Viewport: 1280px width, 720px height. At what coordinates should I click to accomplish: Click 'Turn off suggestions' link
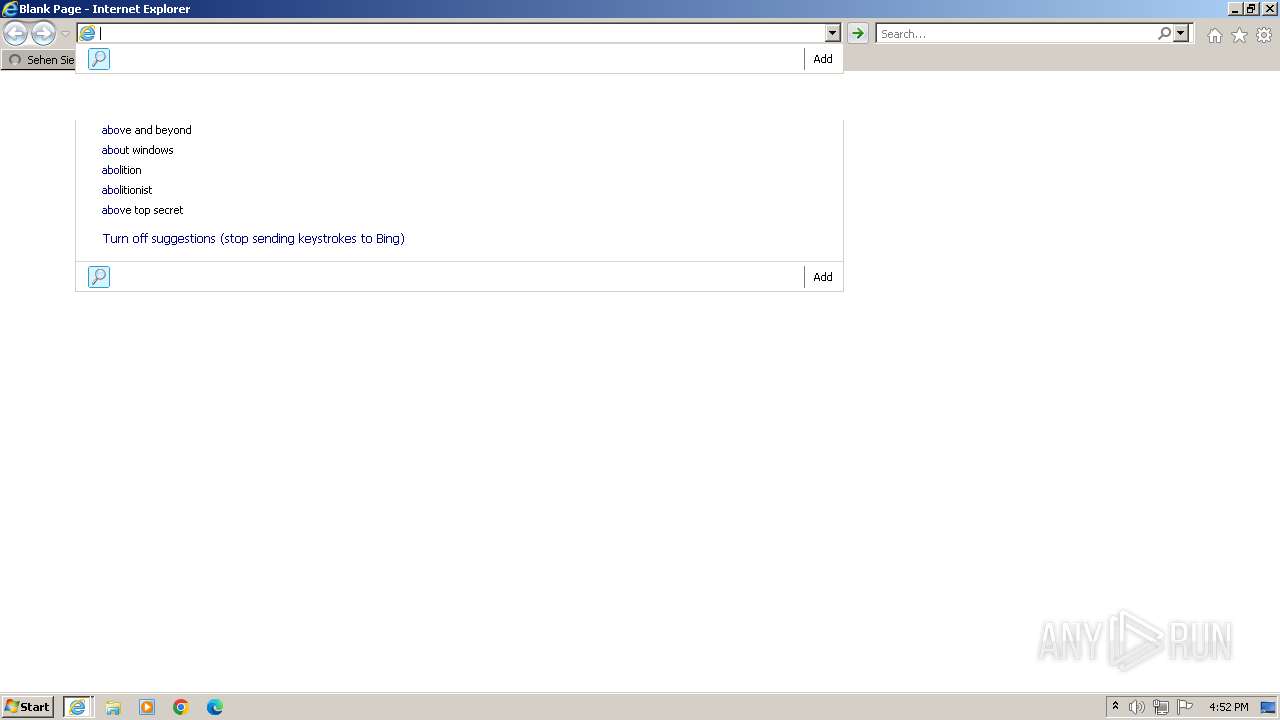coord(253,239)
